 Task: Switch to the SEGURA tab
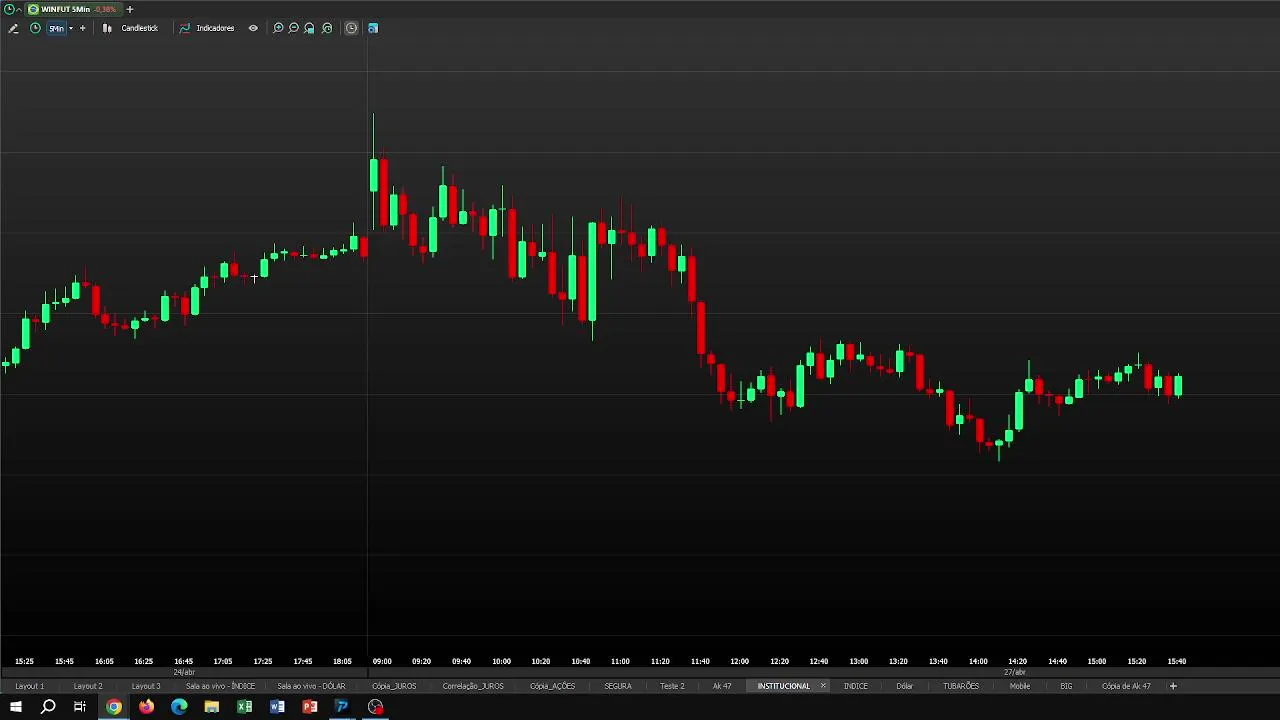point(618,686)
